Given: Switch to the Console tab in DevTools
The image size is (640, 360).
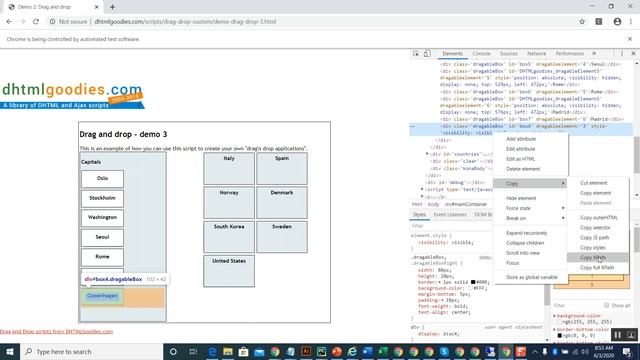Looking at the screenshot, I should pyautogui.click(x=482, y=53).
